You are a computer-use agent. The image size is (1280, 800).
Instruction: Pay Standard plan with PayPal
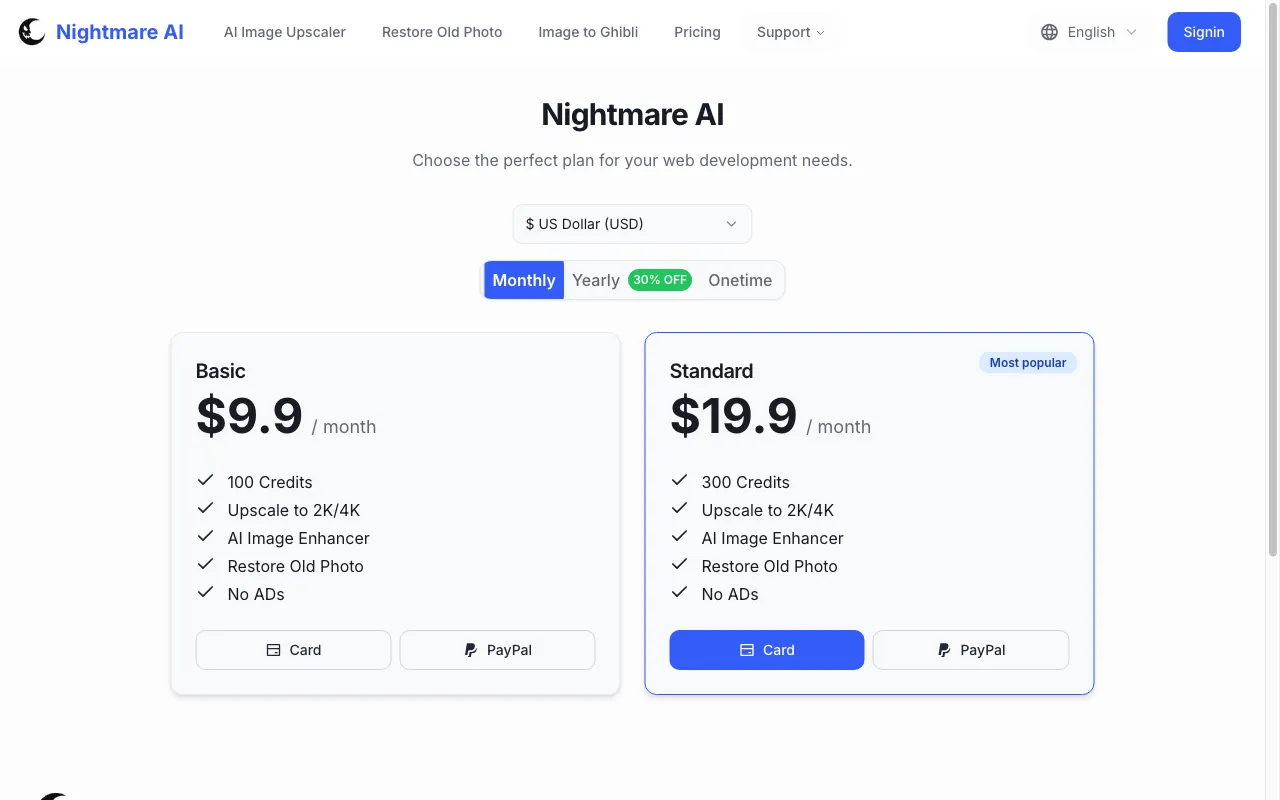coord(971,650)
